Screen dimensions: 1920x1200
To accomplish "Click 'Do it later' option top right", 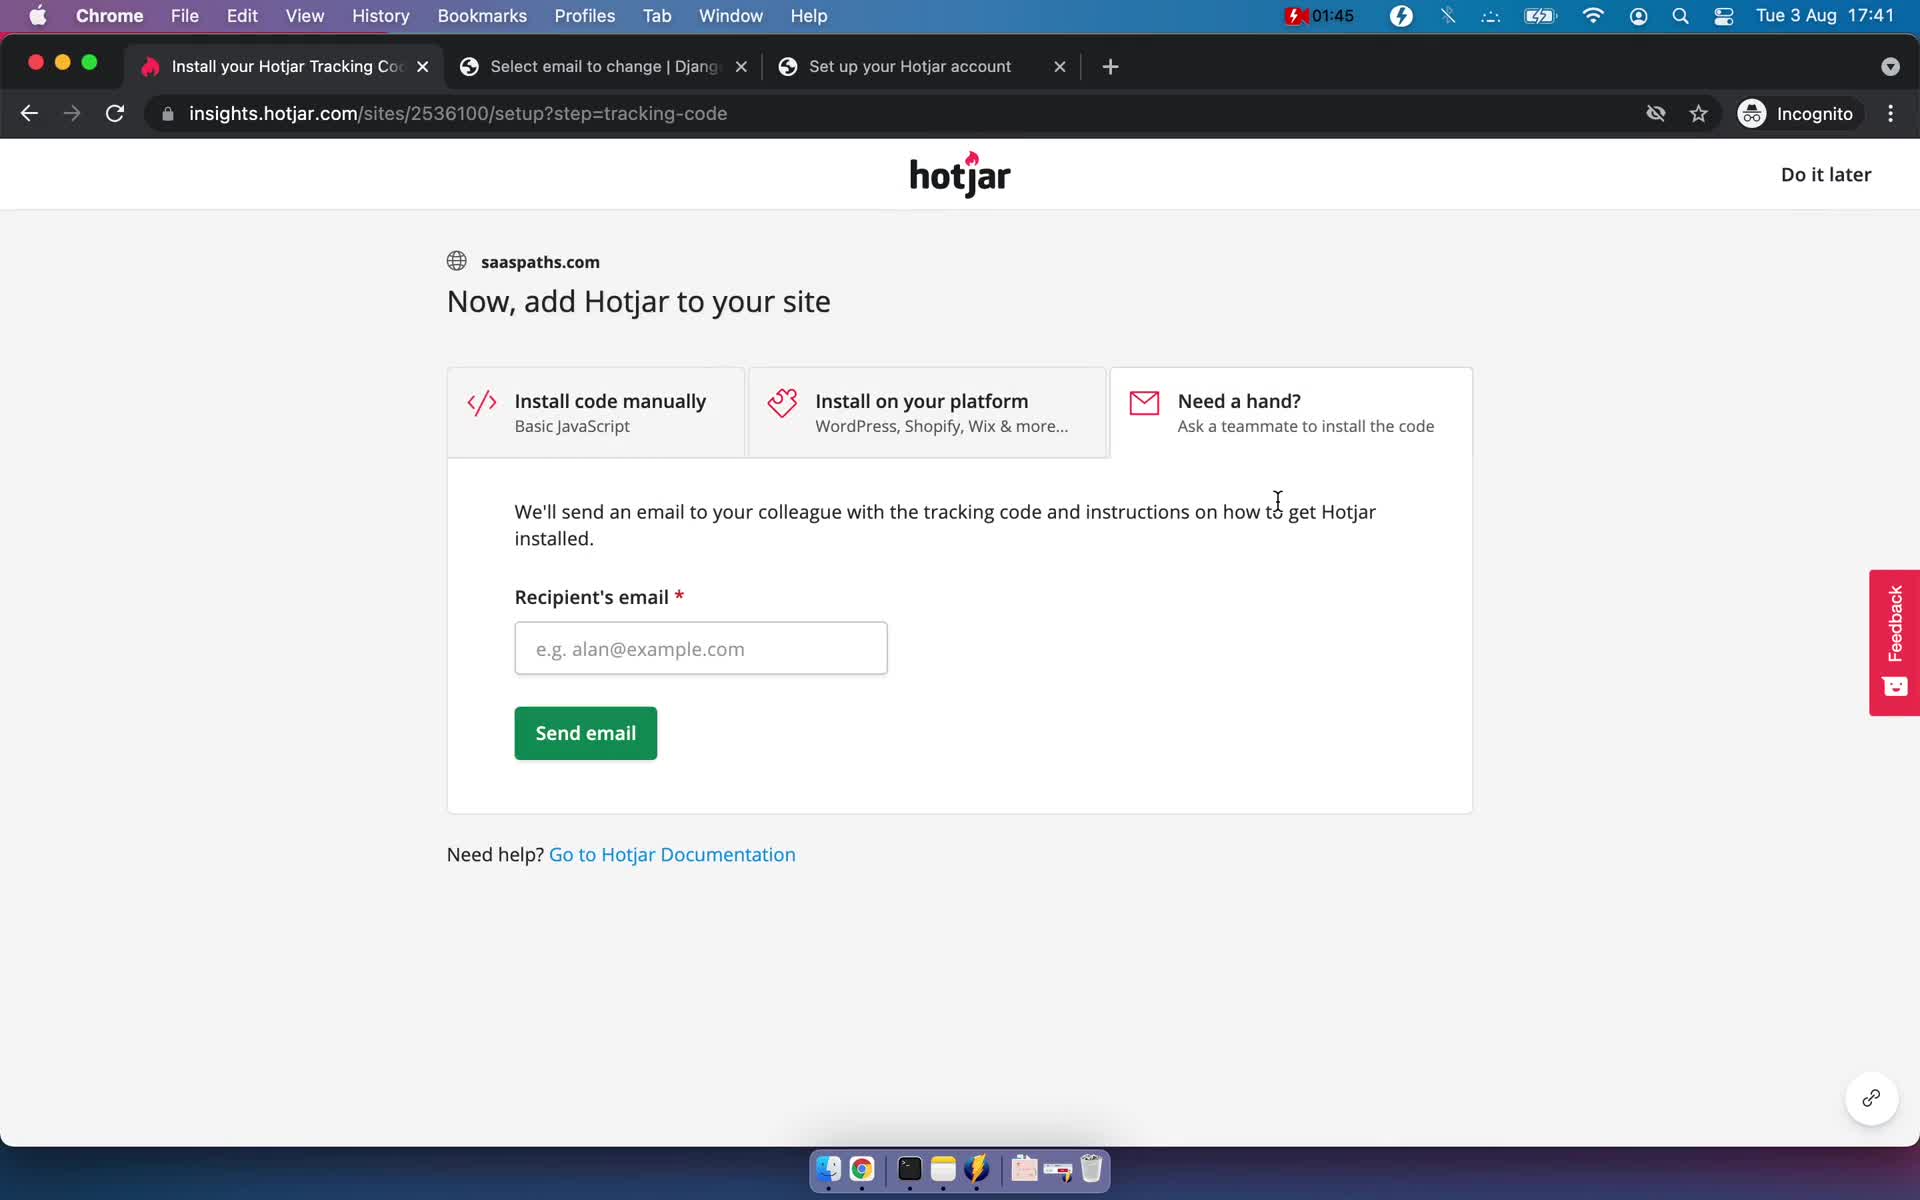I will click(1826, 174).
